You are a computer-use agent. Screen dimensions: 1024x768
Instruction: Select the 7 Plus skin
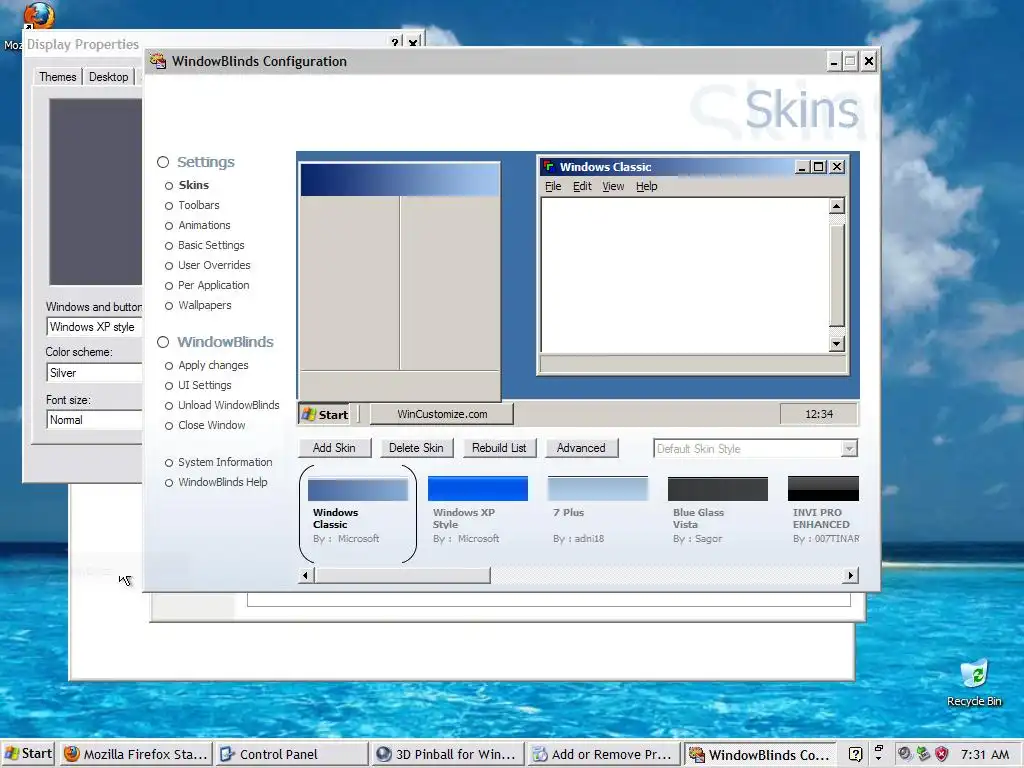click(x=598, y=511)
